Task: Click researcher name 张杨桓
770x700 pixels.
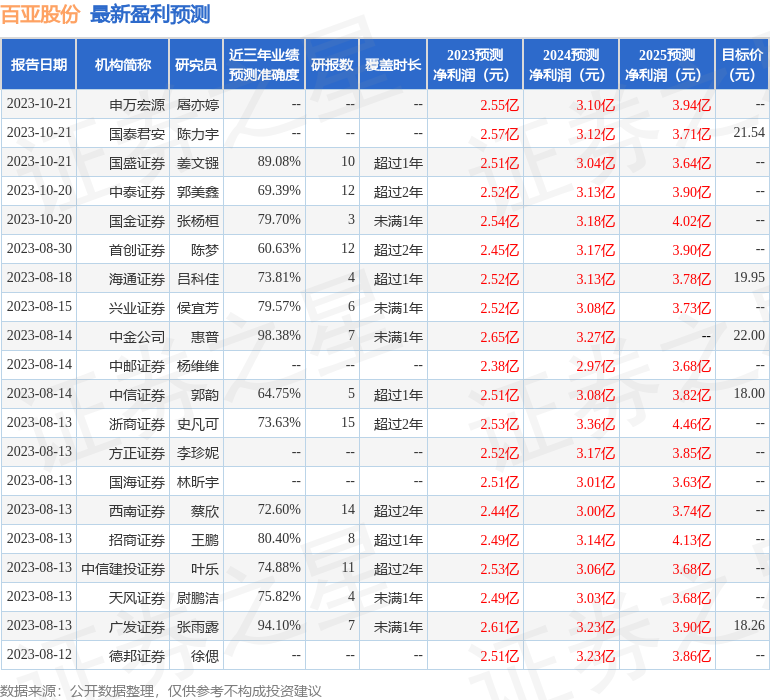Action: [198, 221]
